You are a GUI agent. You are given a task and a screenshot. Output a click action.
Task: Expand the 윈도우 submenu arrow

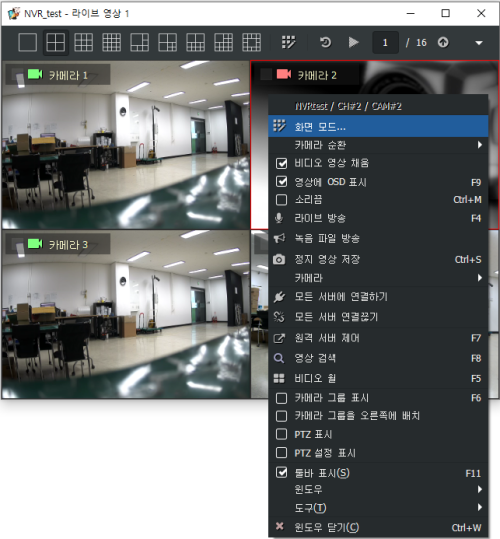(x=480, y=489)
